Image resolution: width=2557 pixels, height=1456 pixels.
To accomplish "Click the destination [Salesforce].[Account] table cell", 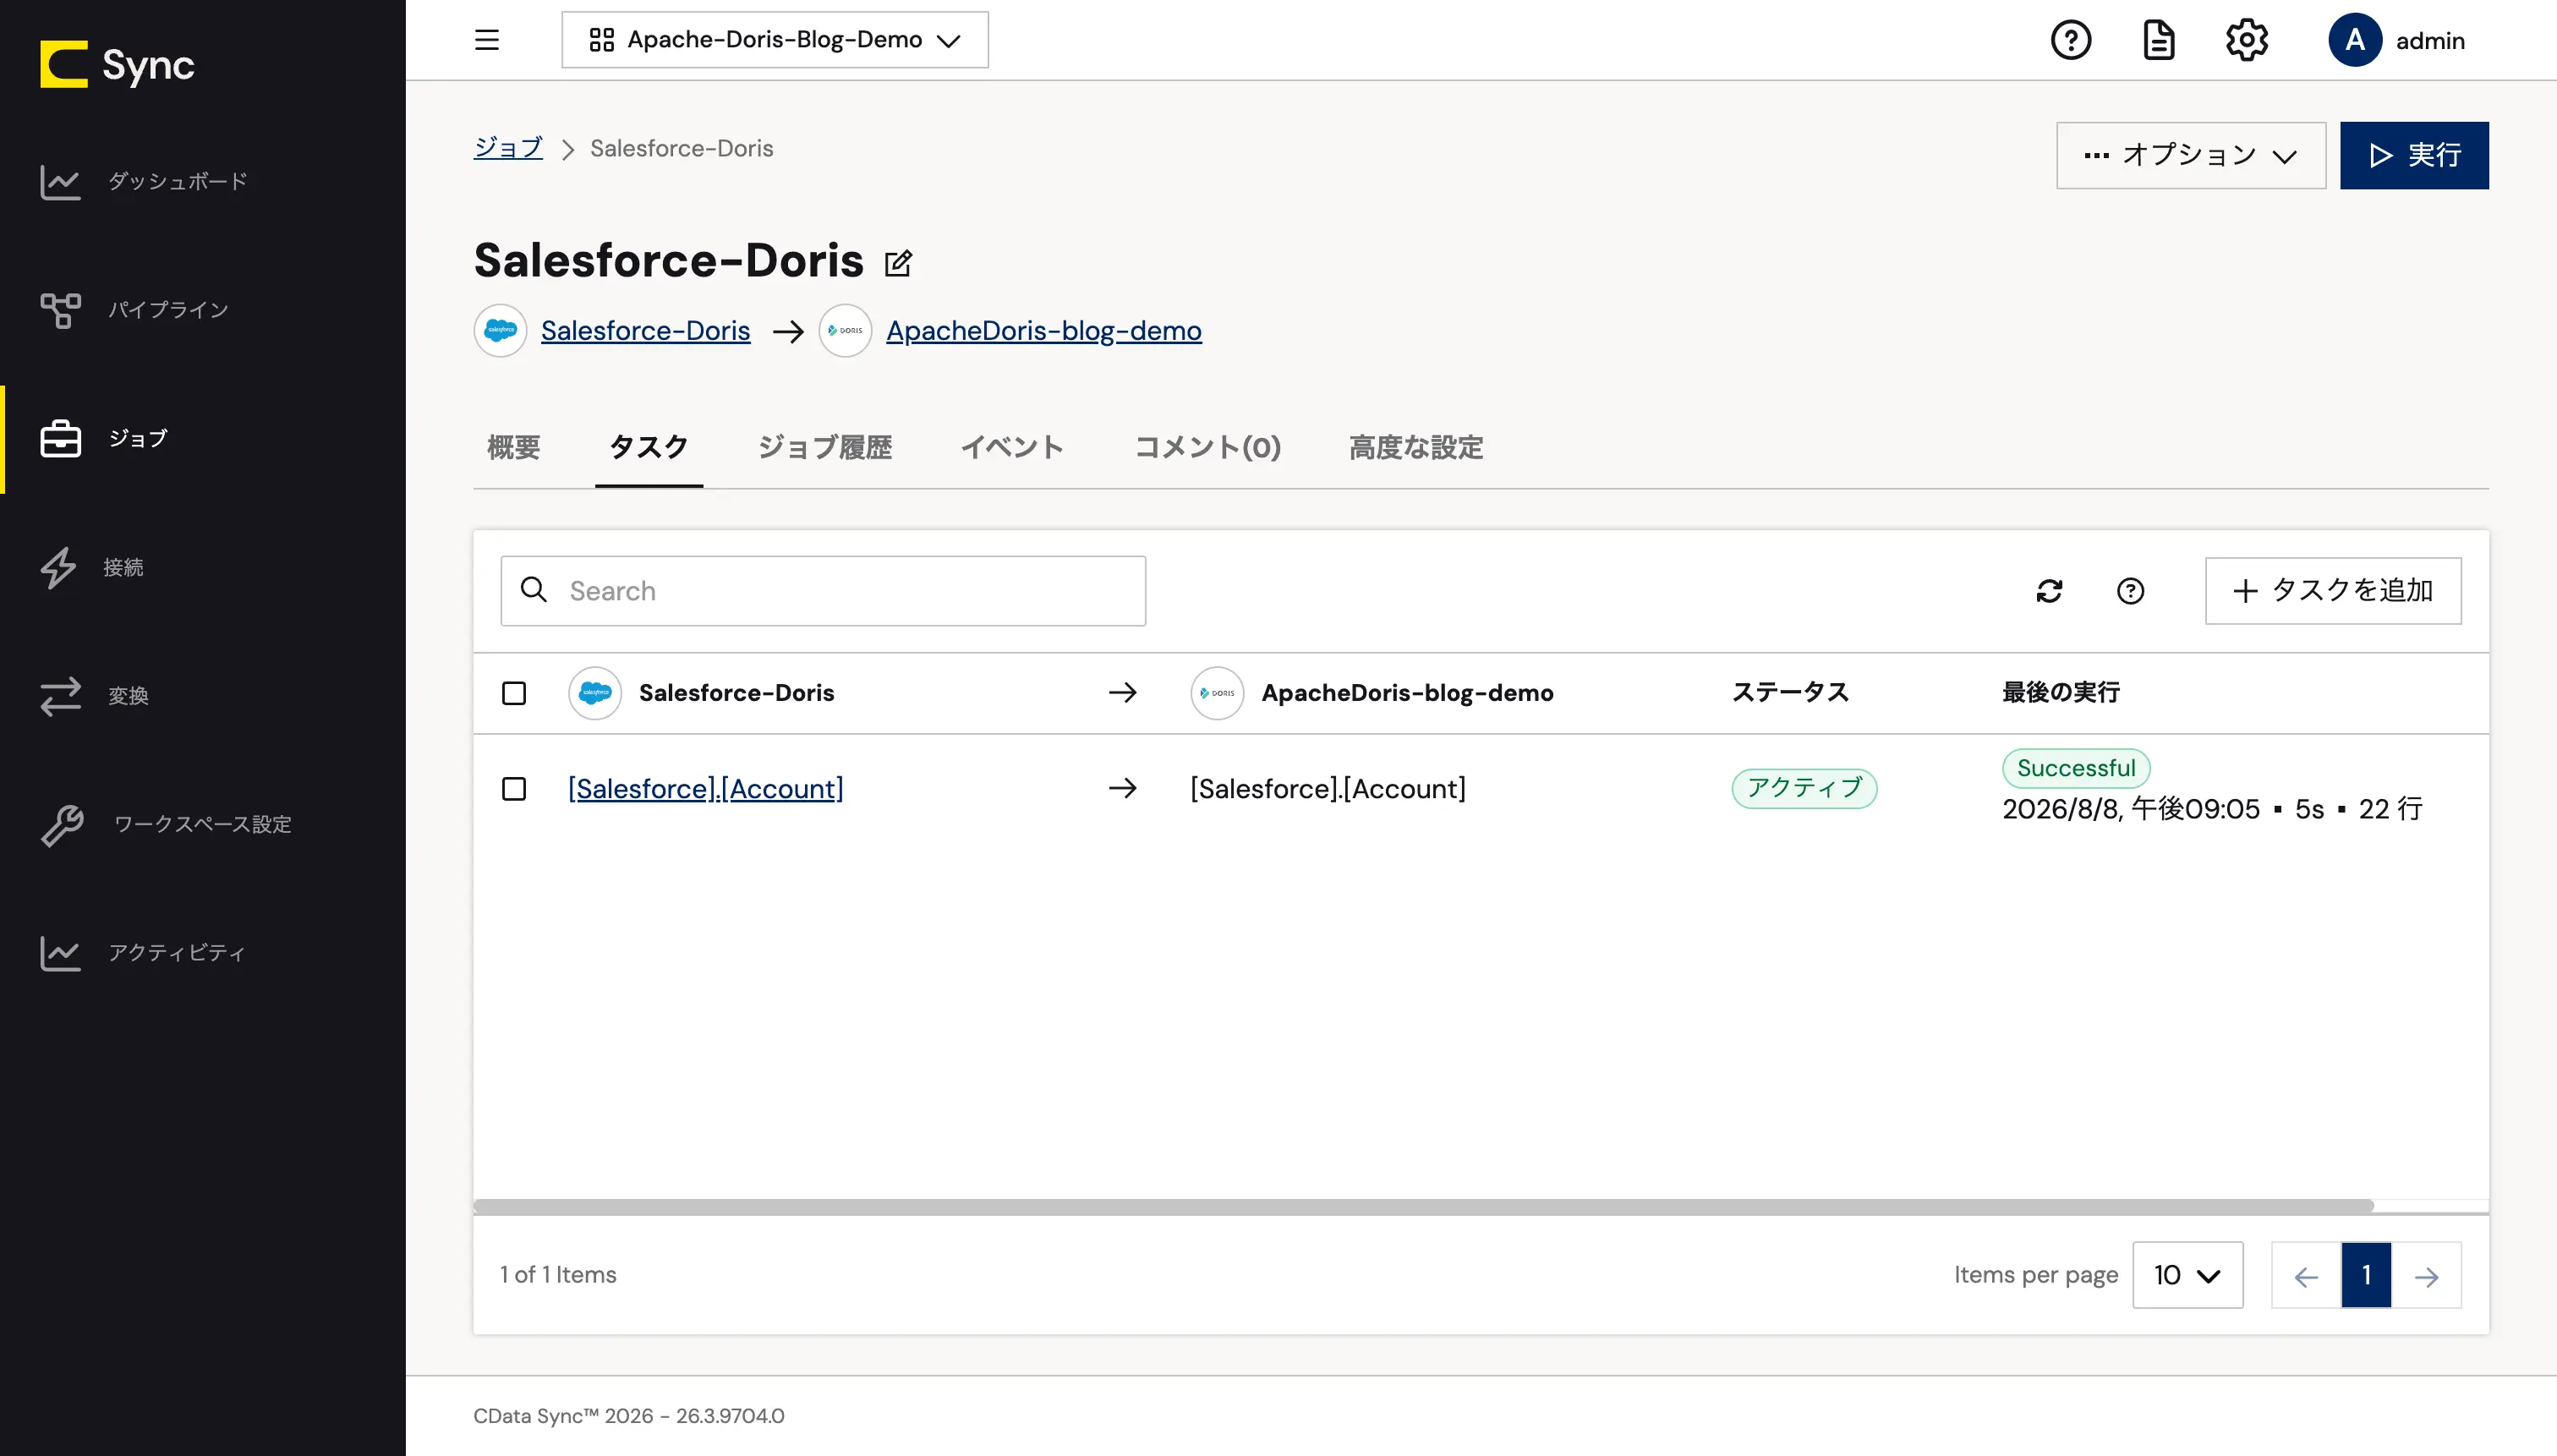I will pos(1327,789).
